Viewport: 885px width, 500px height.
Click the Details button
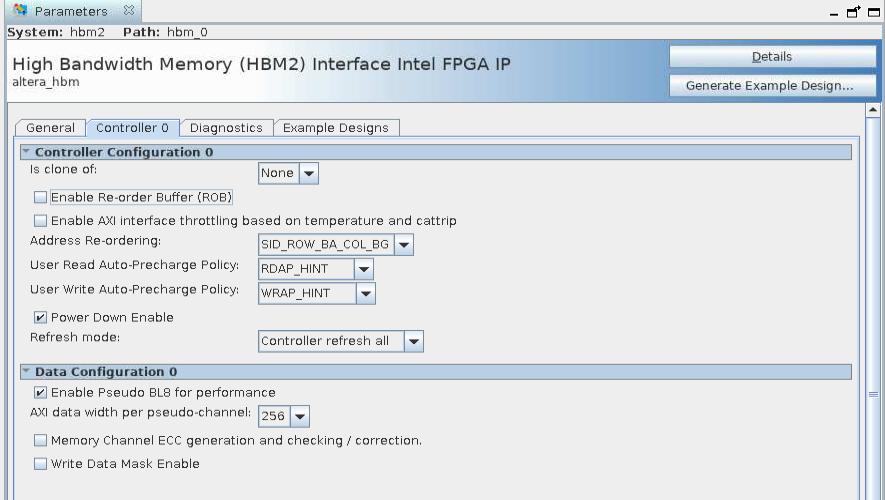[771, 57]
